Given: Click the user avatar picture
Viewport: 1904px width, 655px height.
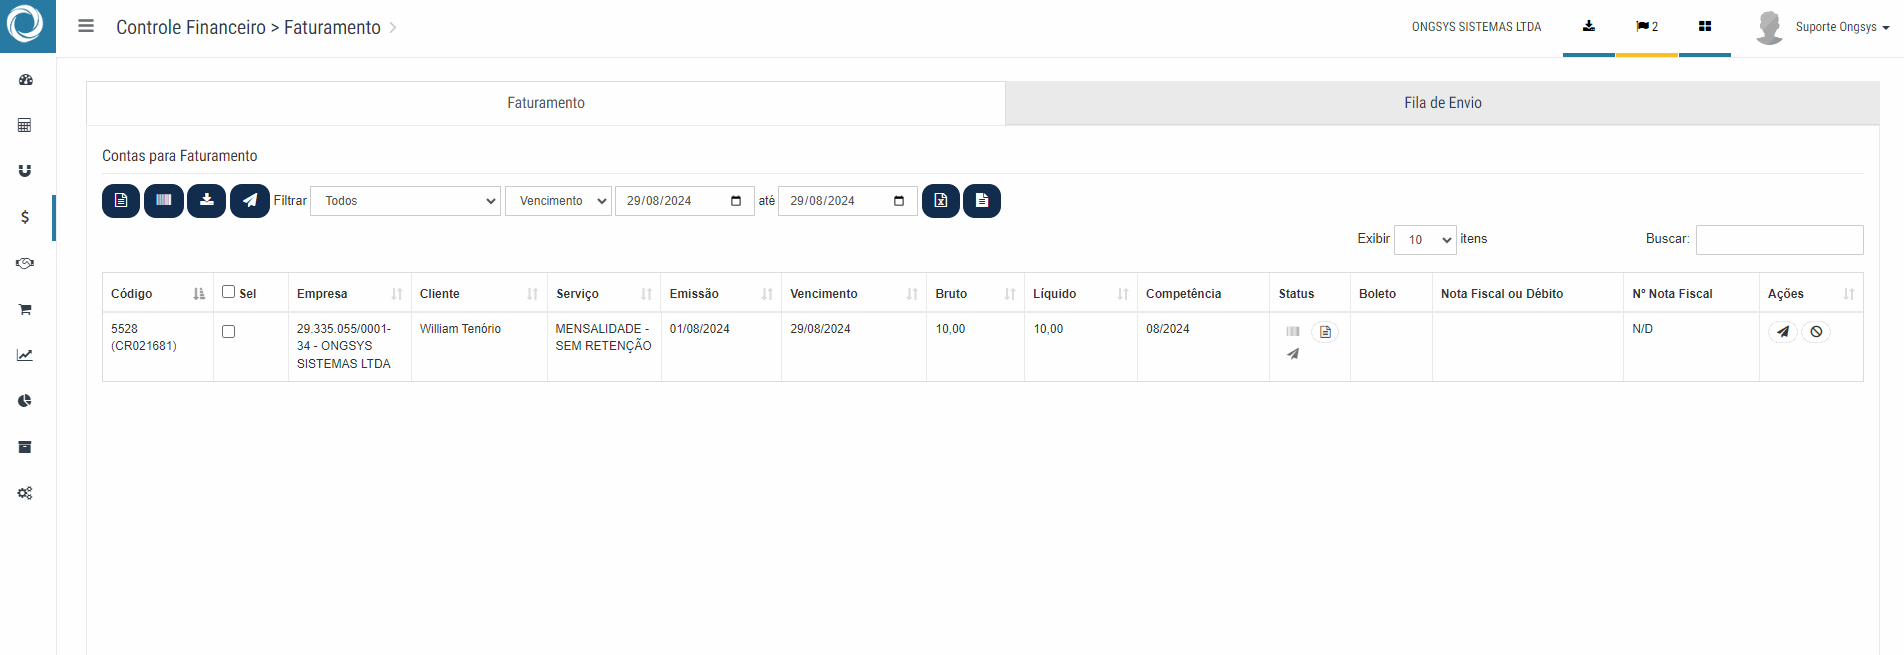Looking at the screenshot, I should 1769,27.
